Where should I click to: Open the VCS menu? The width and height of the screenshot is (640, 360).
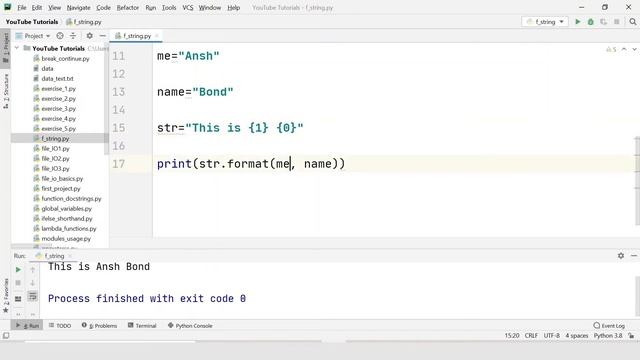[188, 7]
